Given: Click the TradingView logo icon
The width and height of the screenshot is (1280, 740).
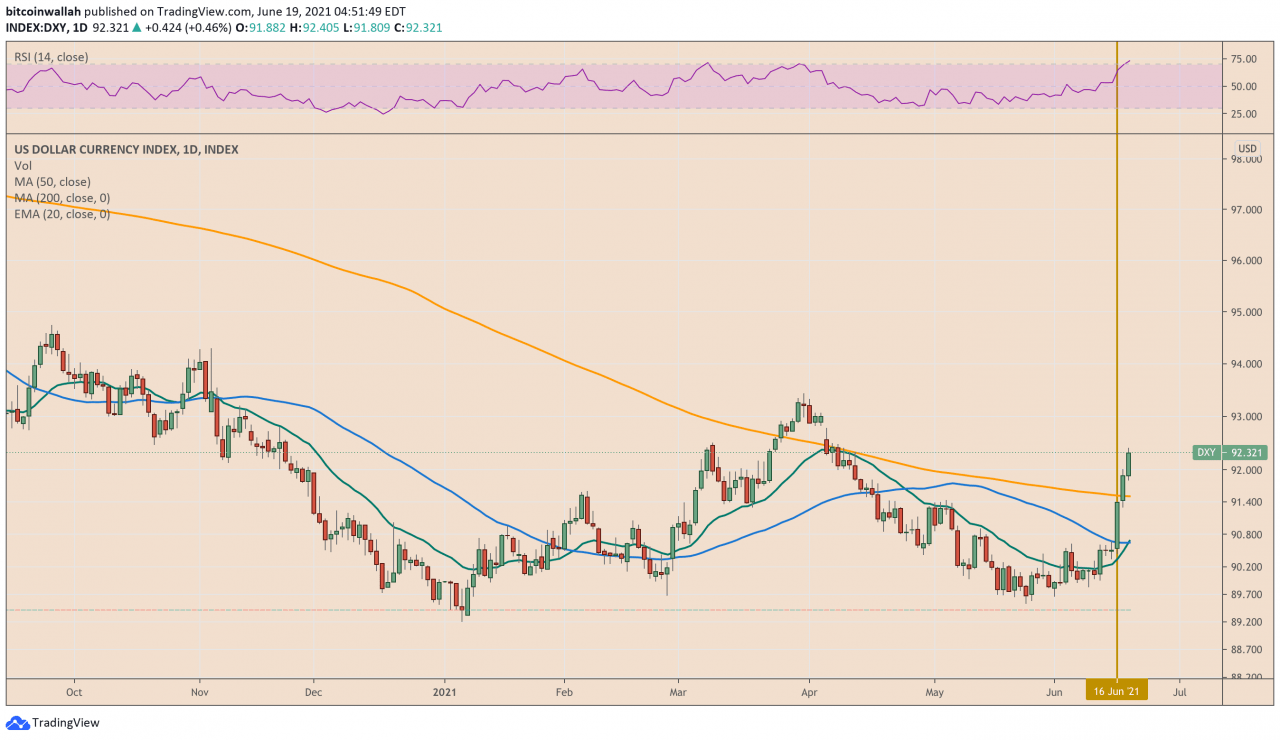Looking at the screenshot, I should pyautogui.click(x=17, y=723).
